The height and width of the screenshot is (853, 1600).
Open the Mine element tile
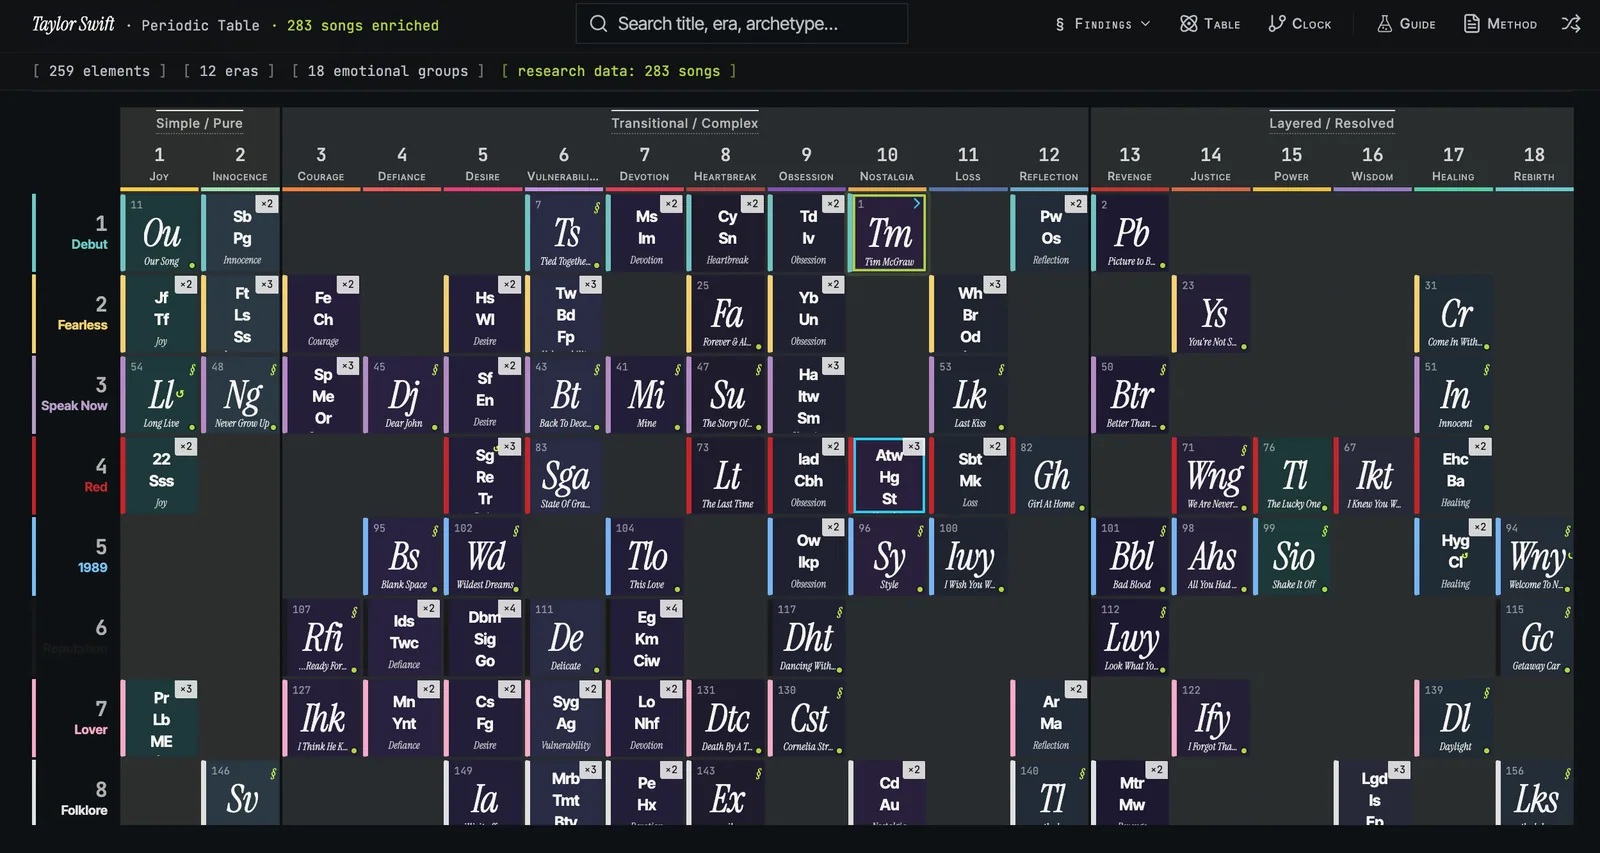point(646,395)
